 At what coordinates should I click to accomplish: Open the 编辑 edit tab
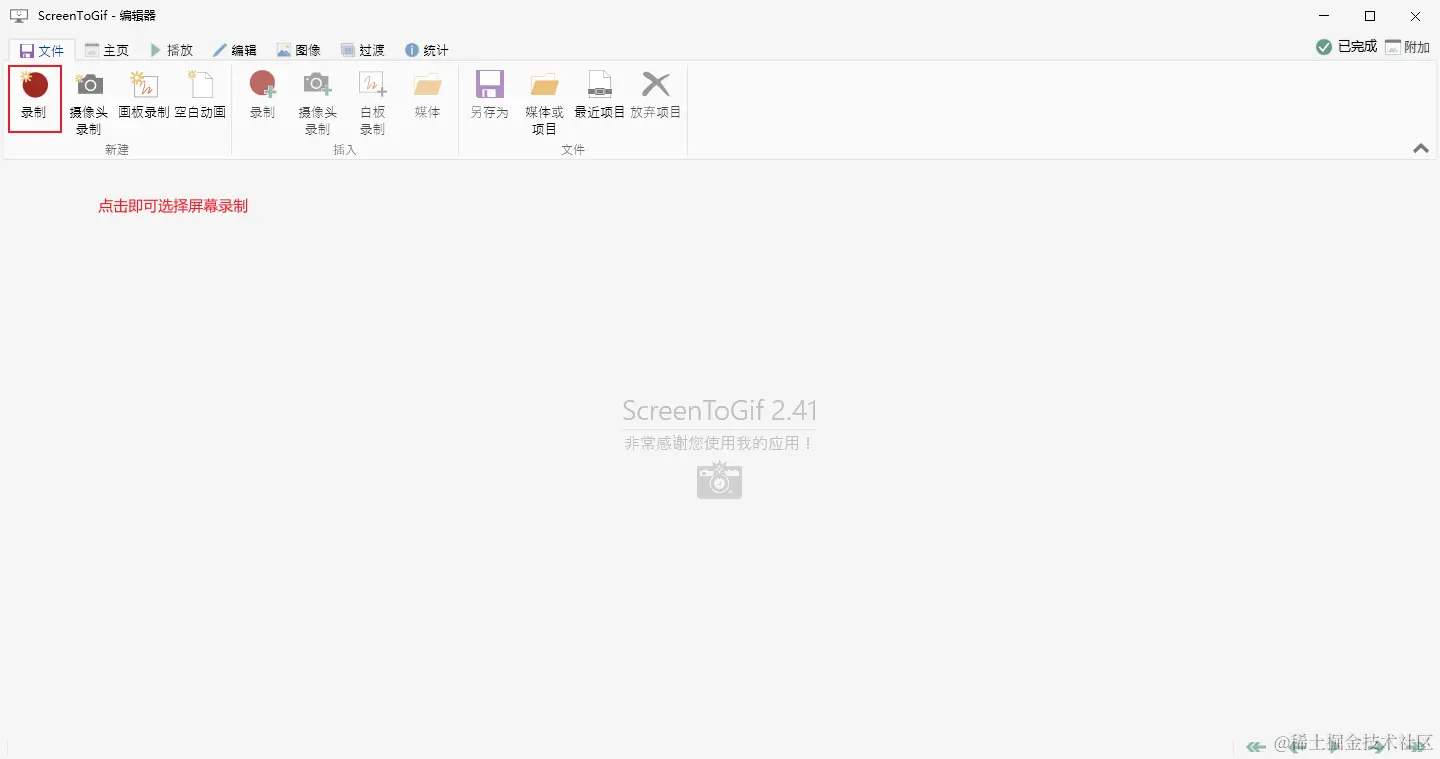[235, 50]
